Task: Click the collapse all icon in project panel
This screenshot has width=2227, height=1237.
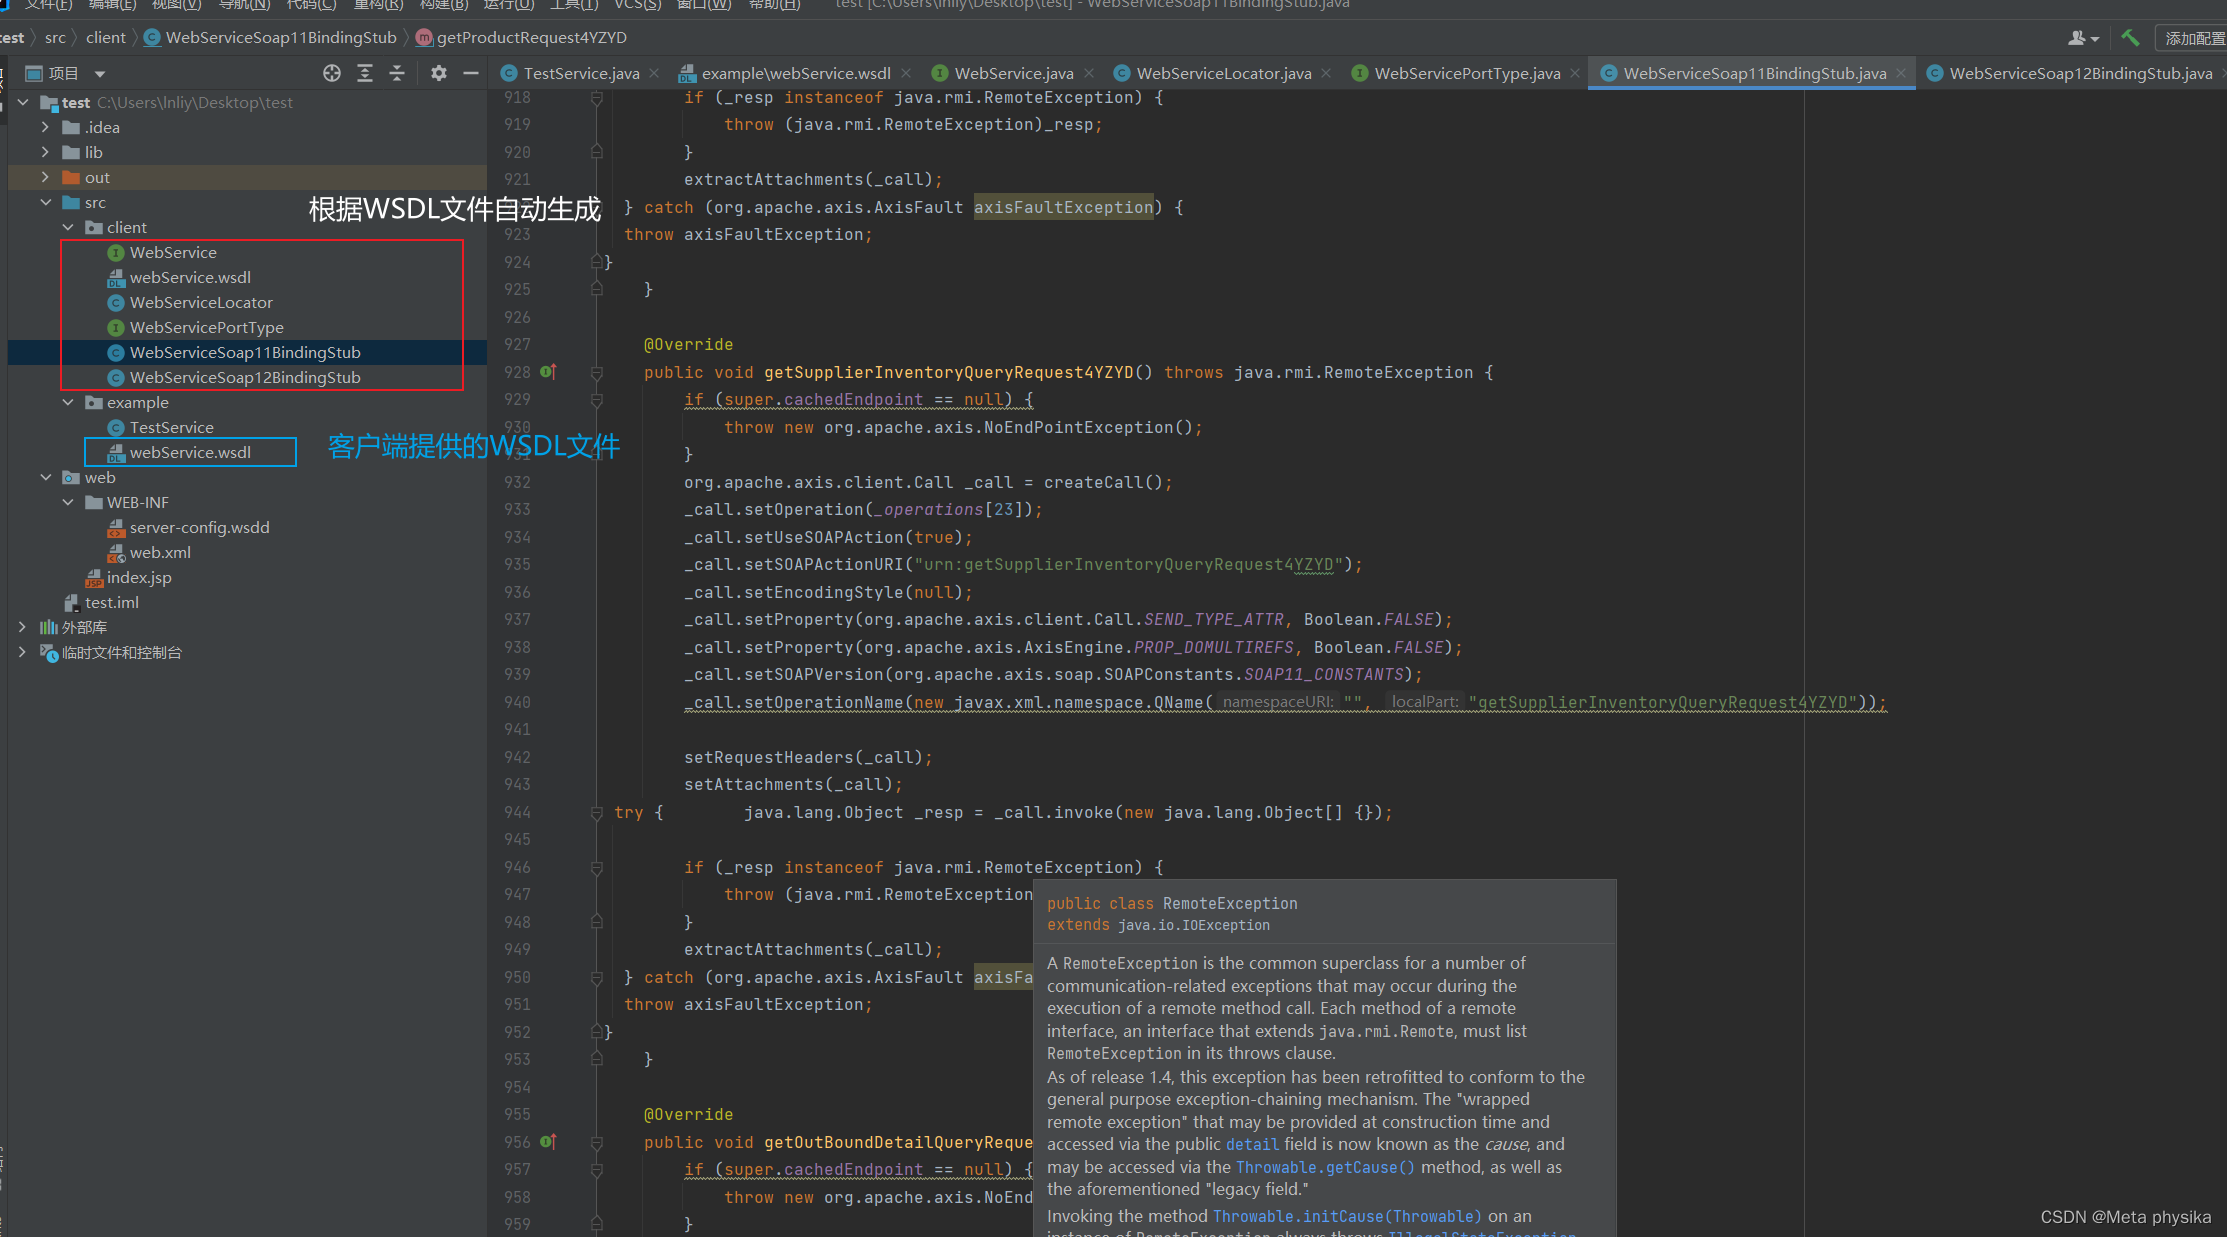Action: click(x=397, y=73)
